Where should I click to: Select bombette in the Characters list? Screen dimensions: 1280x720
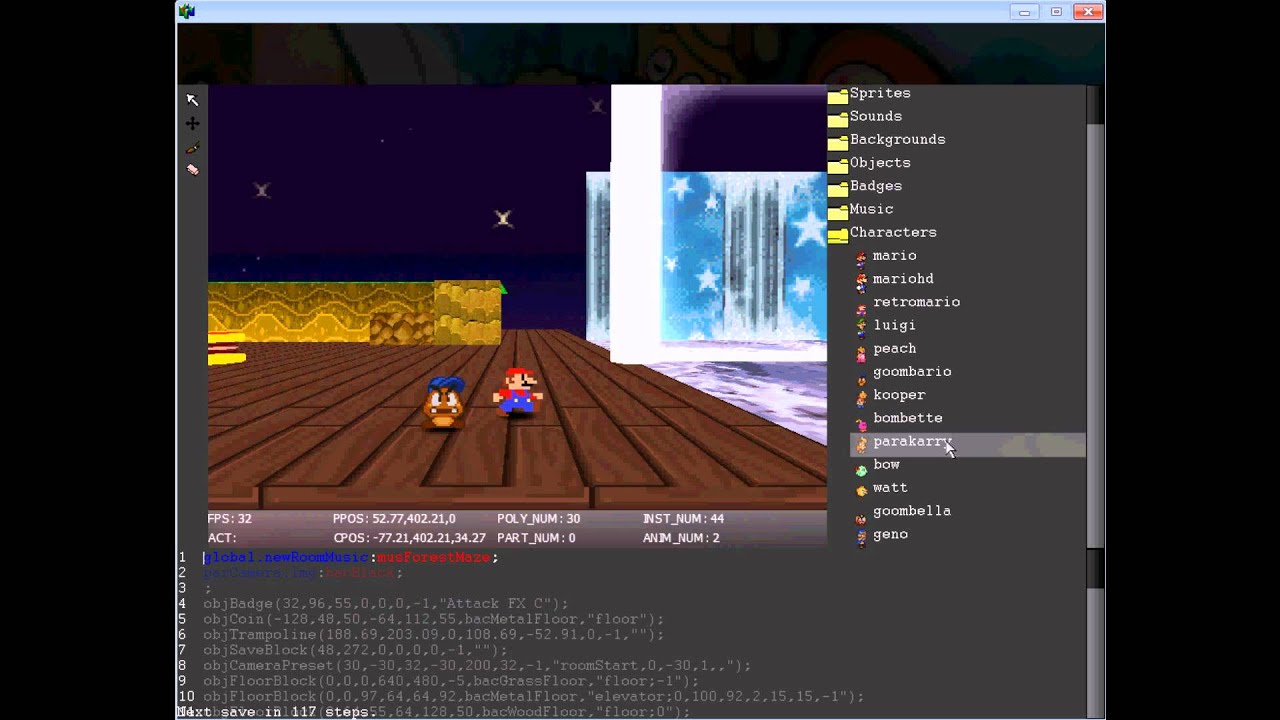907,418
